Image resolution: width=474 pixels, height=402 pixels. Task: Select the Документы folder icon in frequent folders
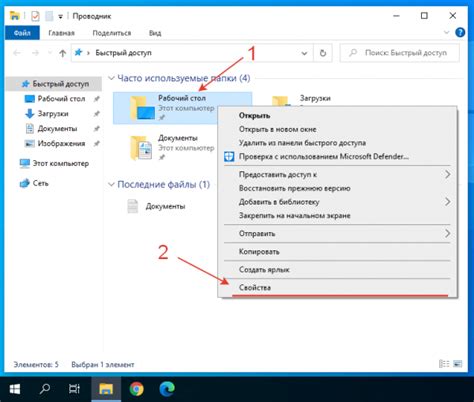(142, 148)
